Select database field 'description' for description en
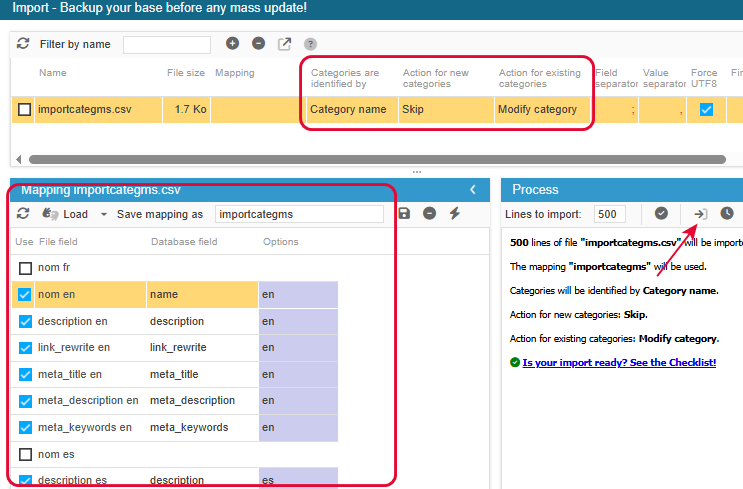Image resolution: width=743 pixels, height=489 pixels. (202, 321)
